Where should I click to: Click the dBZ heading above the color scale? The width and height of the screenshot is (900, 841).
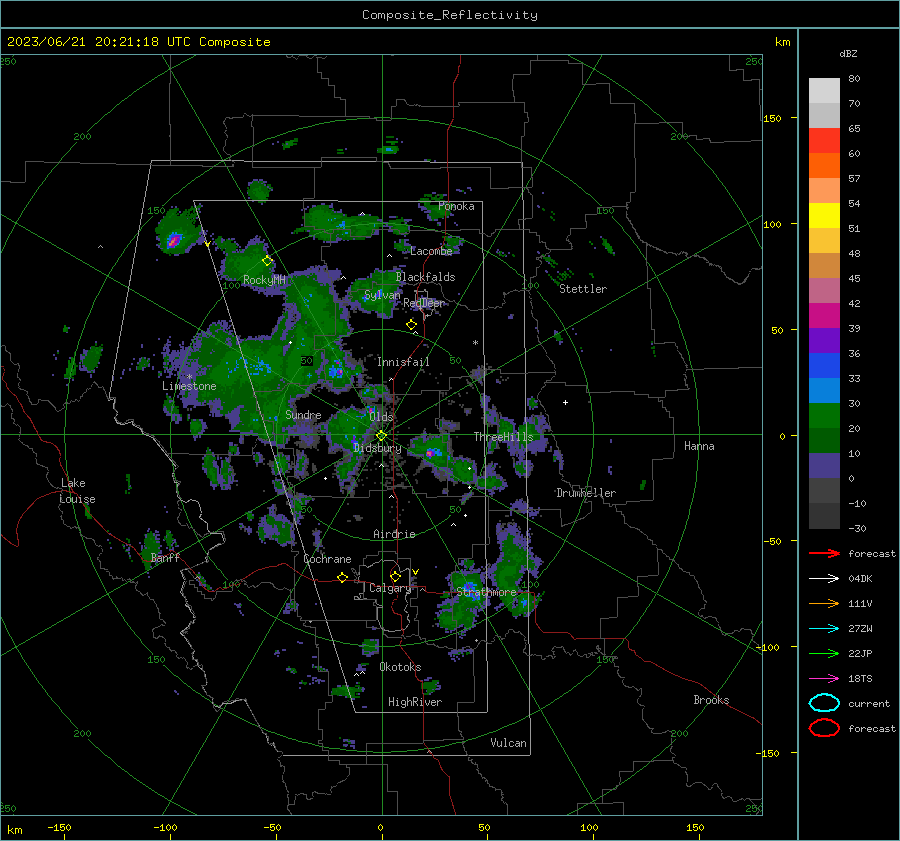[x=848, y=53]
